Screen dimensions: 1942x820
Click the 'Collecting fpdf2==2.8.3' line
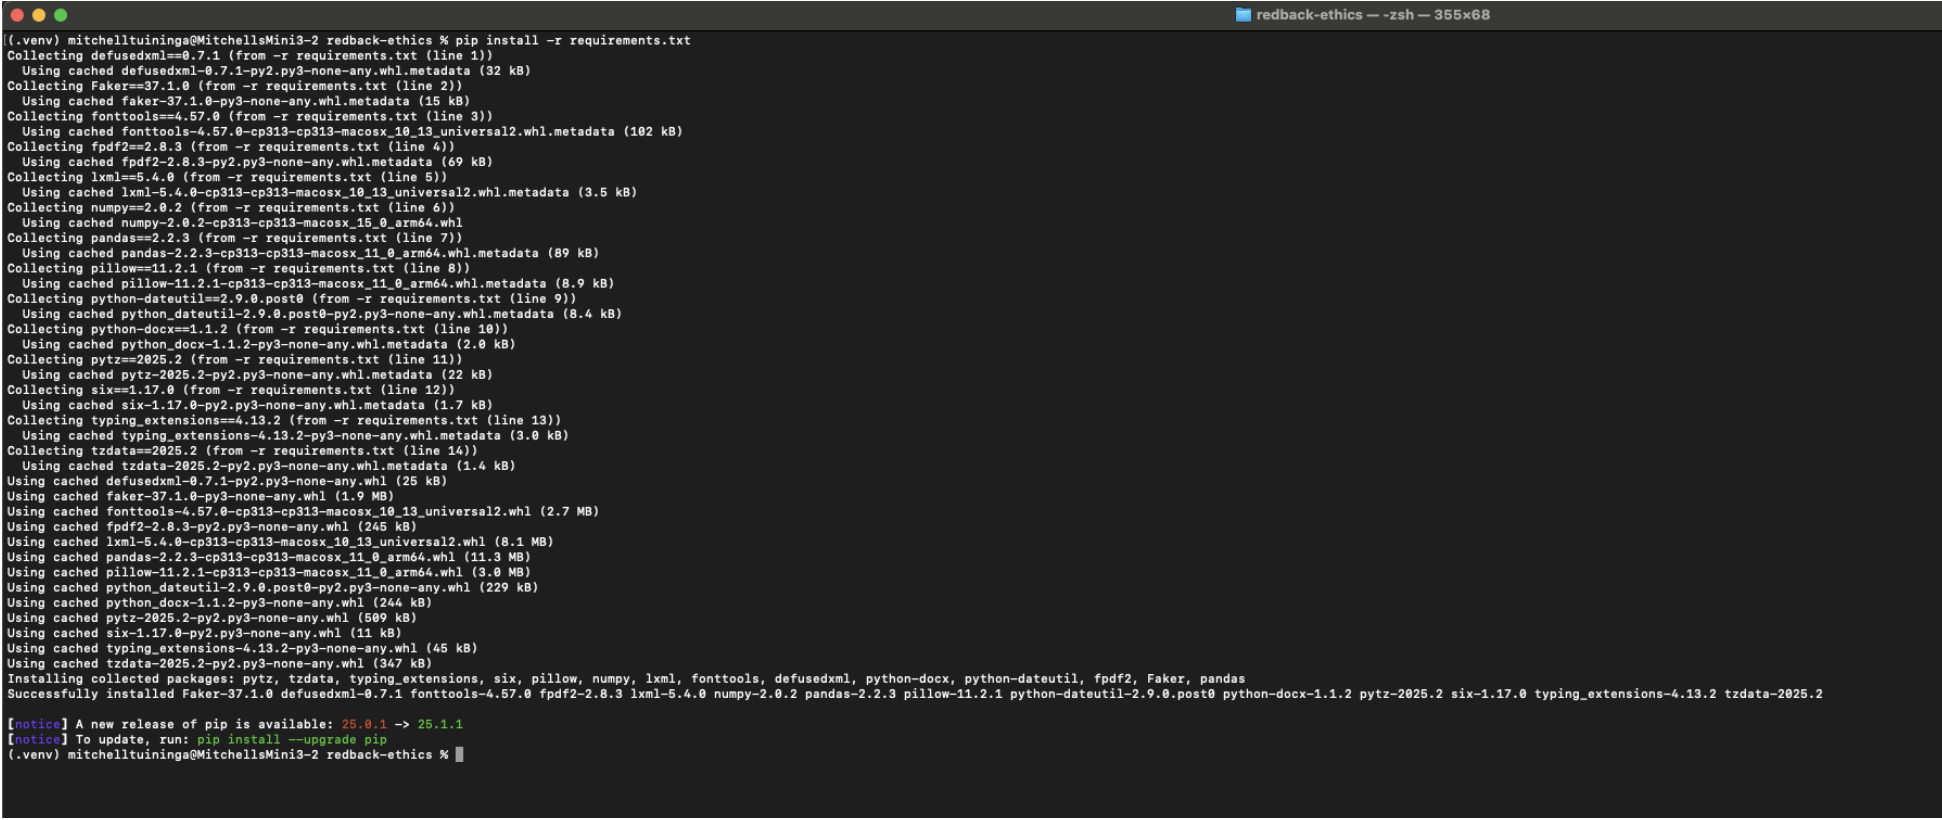point(231,147)
